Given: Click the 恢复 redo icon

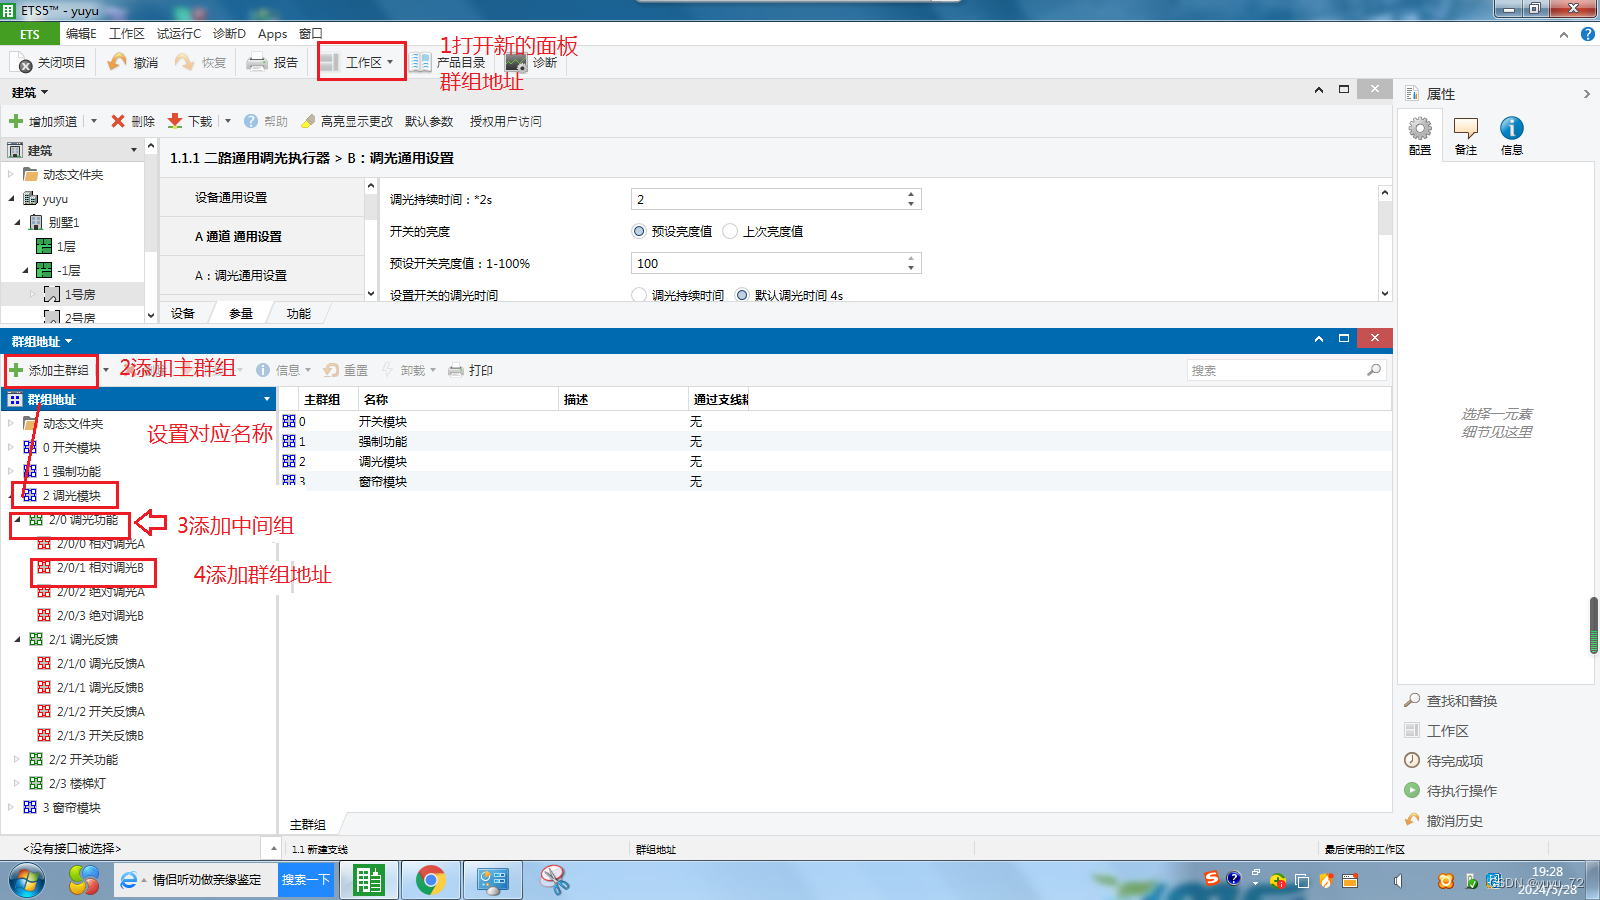Looking at the screenshot, I should pyautogui.click(x=184, y=62).
